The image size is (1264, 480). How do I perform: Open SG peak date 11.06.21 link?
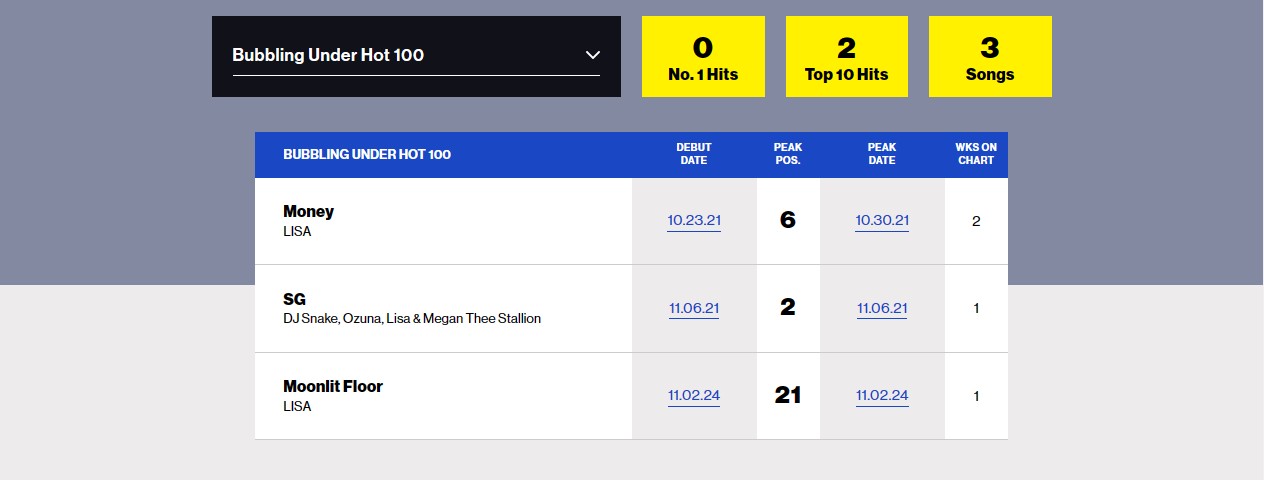(x=882, y=308)
